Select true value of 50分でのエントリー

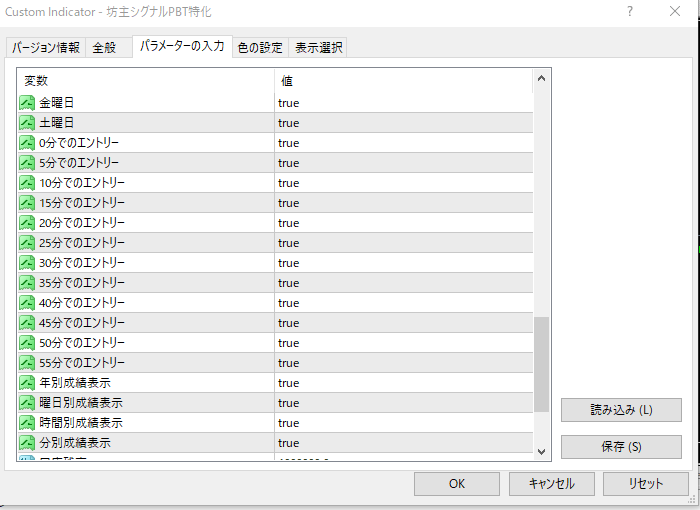click(x=288, y=343)
